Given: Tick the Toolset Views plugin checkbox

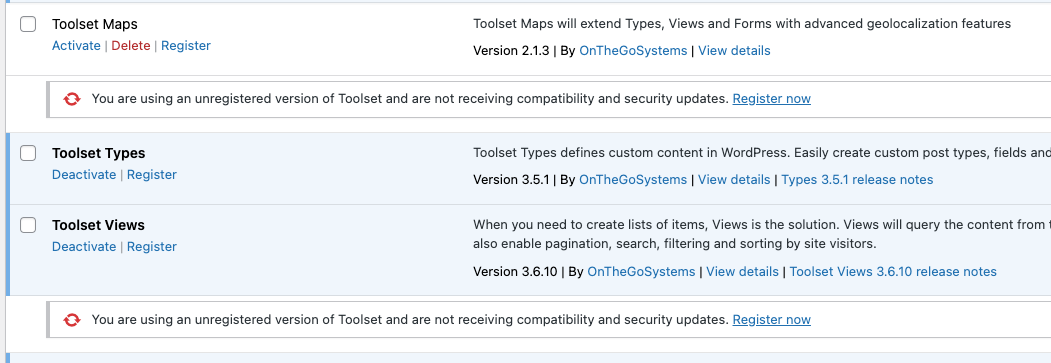Looking at the screenshot, I should tap(27, 225).
